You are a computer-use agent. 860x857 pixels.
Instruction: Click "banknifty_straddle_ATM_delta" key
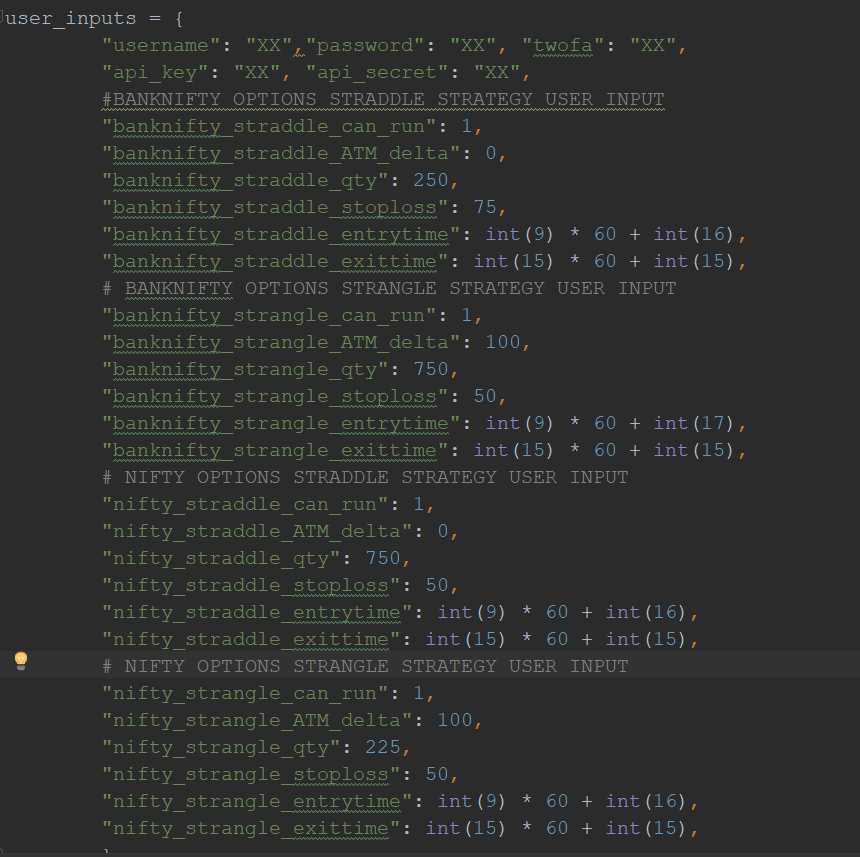pos(281,153)
